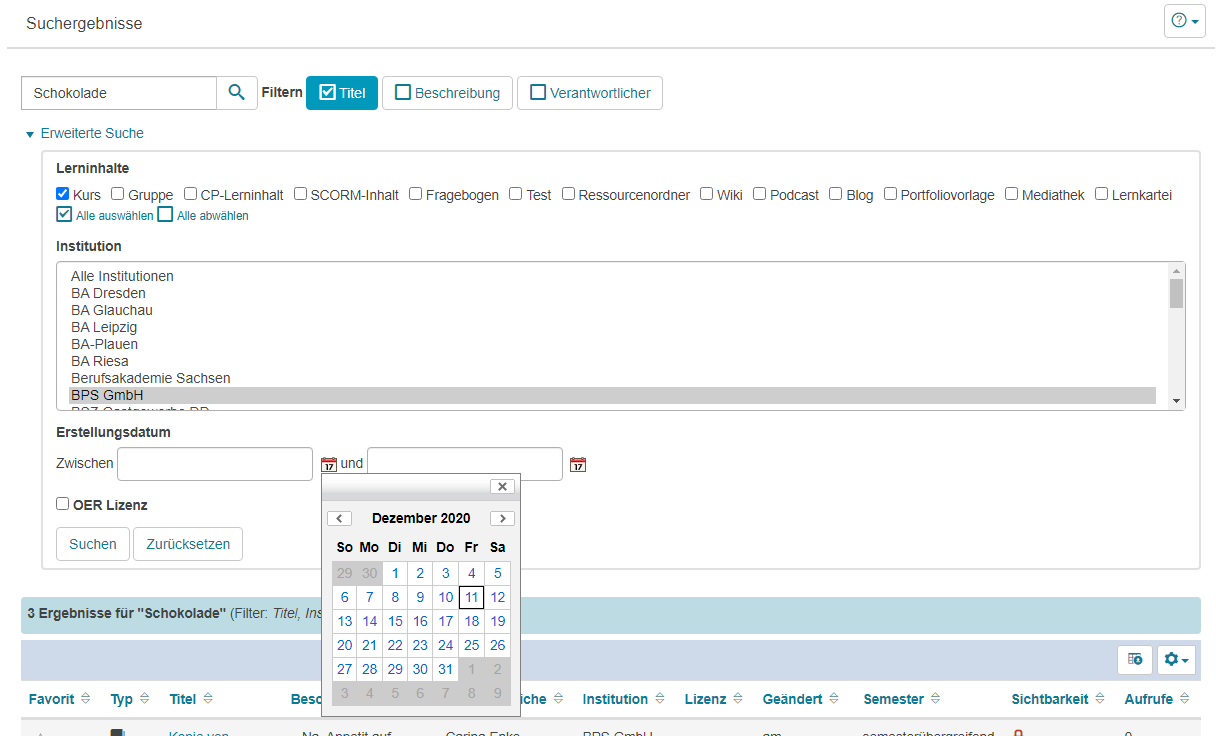Go to previous month in the calendar popup

pyautogui.click(x=339, y=518)
